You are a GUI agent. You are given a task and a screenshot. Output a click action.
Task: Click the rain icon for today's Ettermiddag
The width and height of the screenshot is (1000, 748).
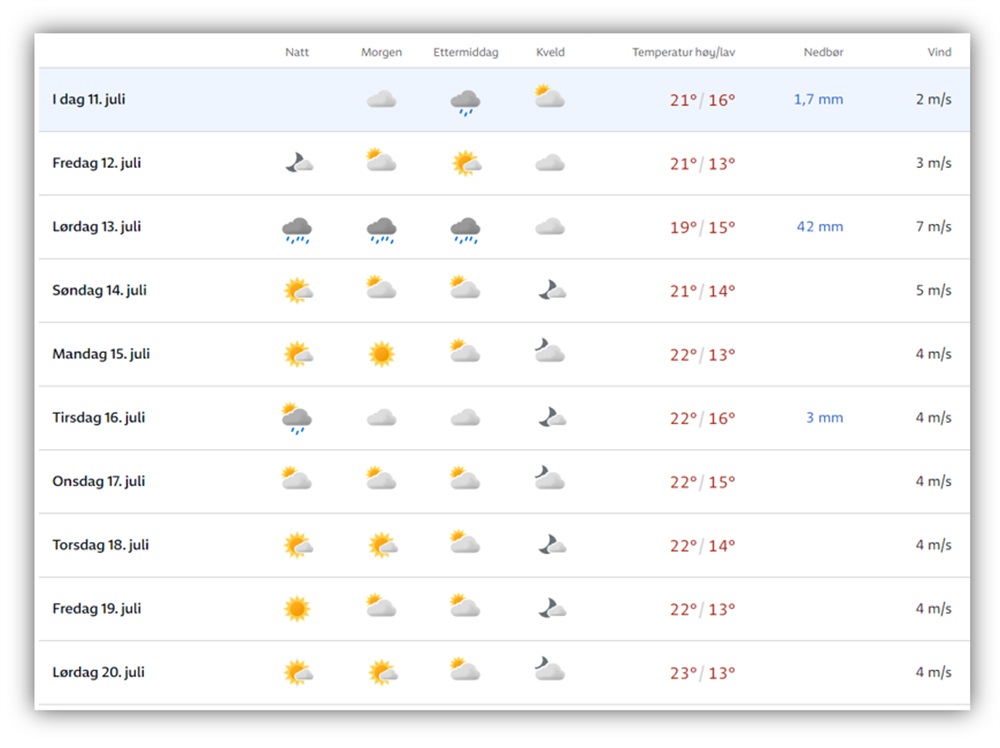(465, 102)
